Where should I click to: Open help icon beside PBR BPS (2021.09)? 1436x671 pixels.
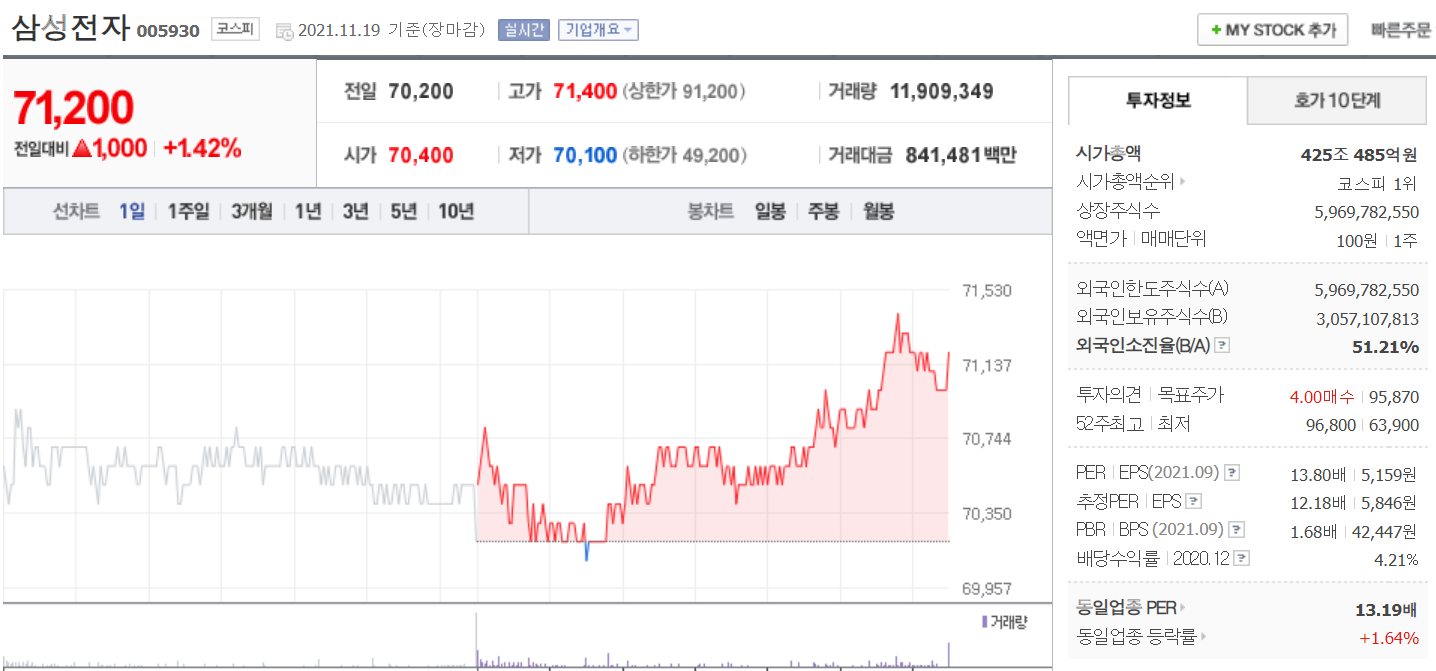click(x=1237, y=530)
